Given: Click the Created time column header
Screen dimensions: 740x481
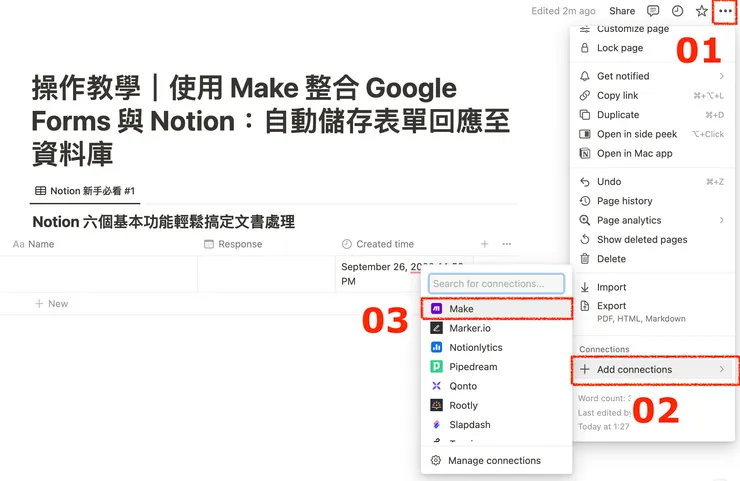Looking at the screenshot, I should 404,244.
